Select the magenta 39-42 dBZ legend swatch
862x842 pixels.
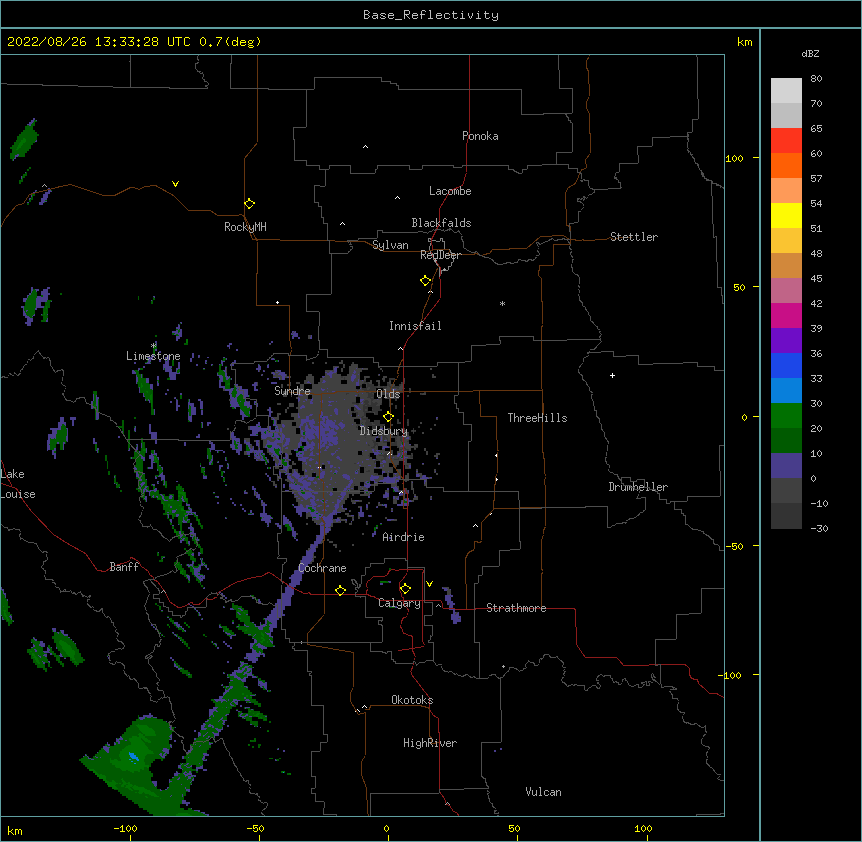786,316
